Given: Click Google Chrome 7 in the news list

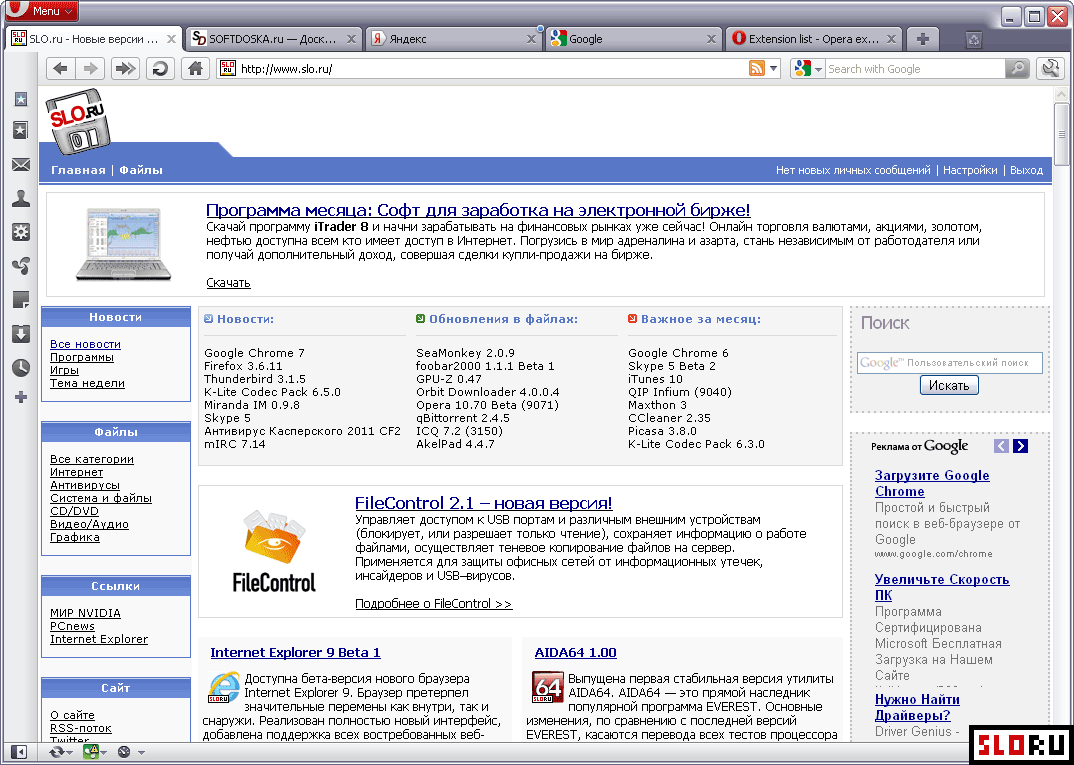Looking at the screenshot, I should [254, 353].
